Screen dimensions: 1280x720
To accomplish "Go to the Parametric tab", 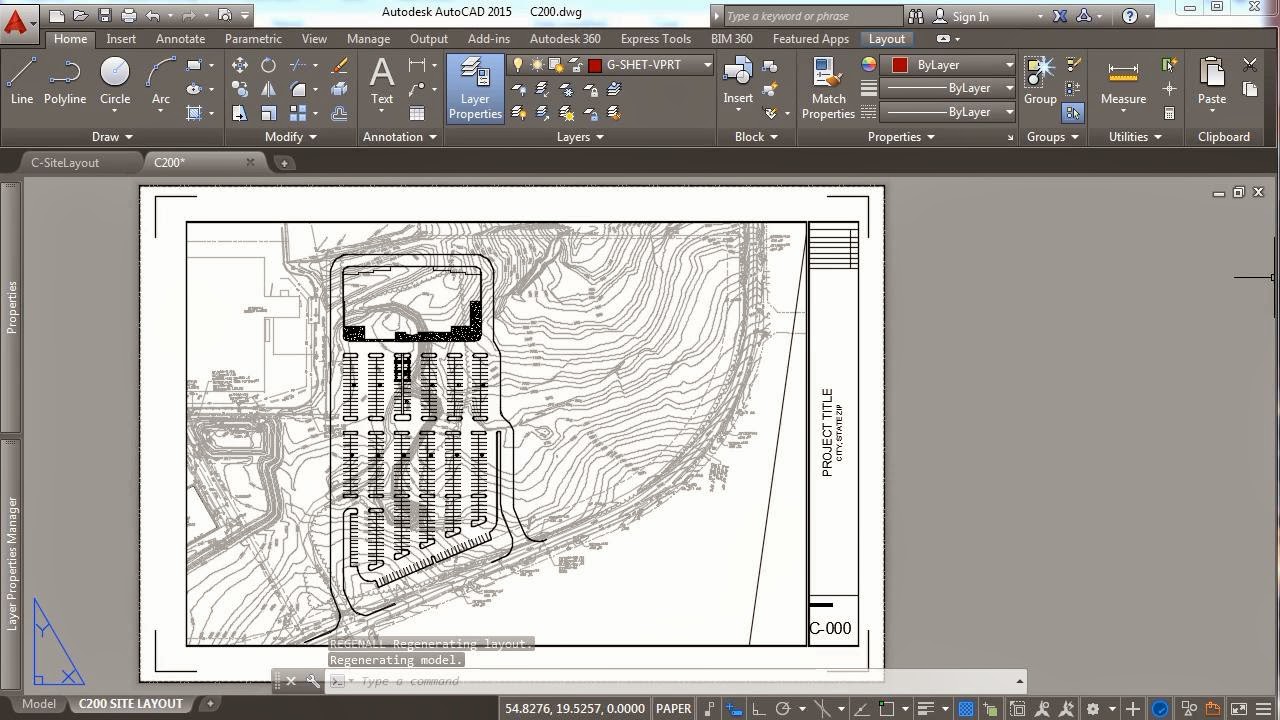I will pyautogui.click(x=253, y=39).
